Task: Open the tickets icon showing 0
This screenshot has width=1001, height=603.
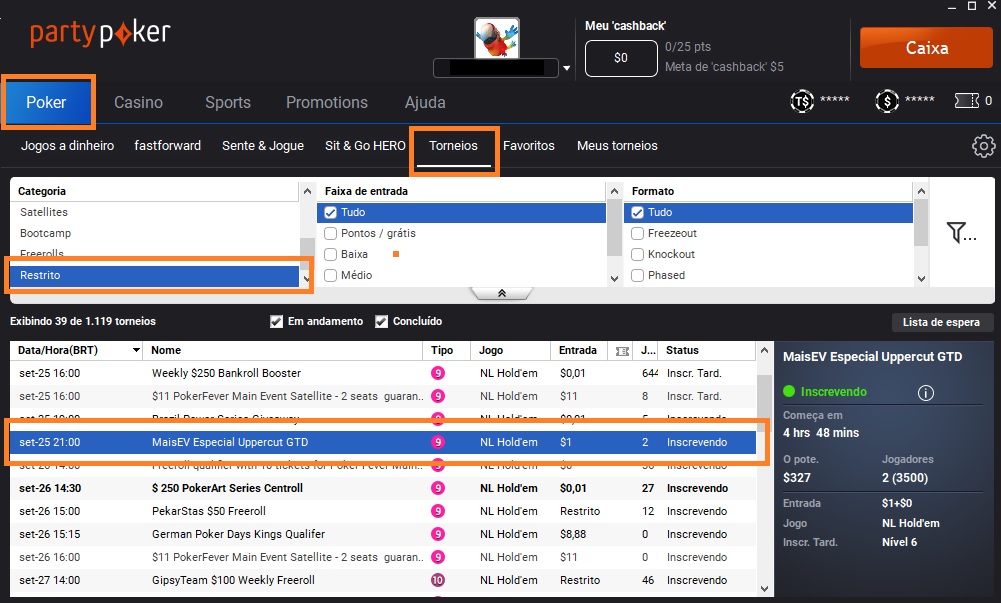Action: [x=967, y=100]
